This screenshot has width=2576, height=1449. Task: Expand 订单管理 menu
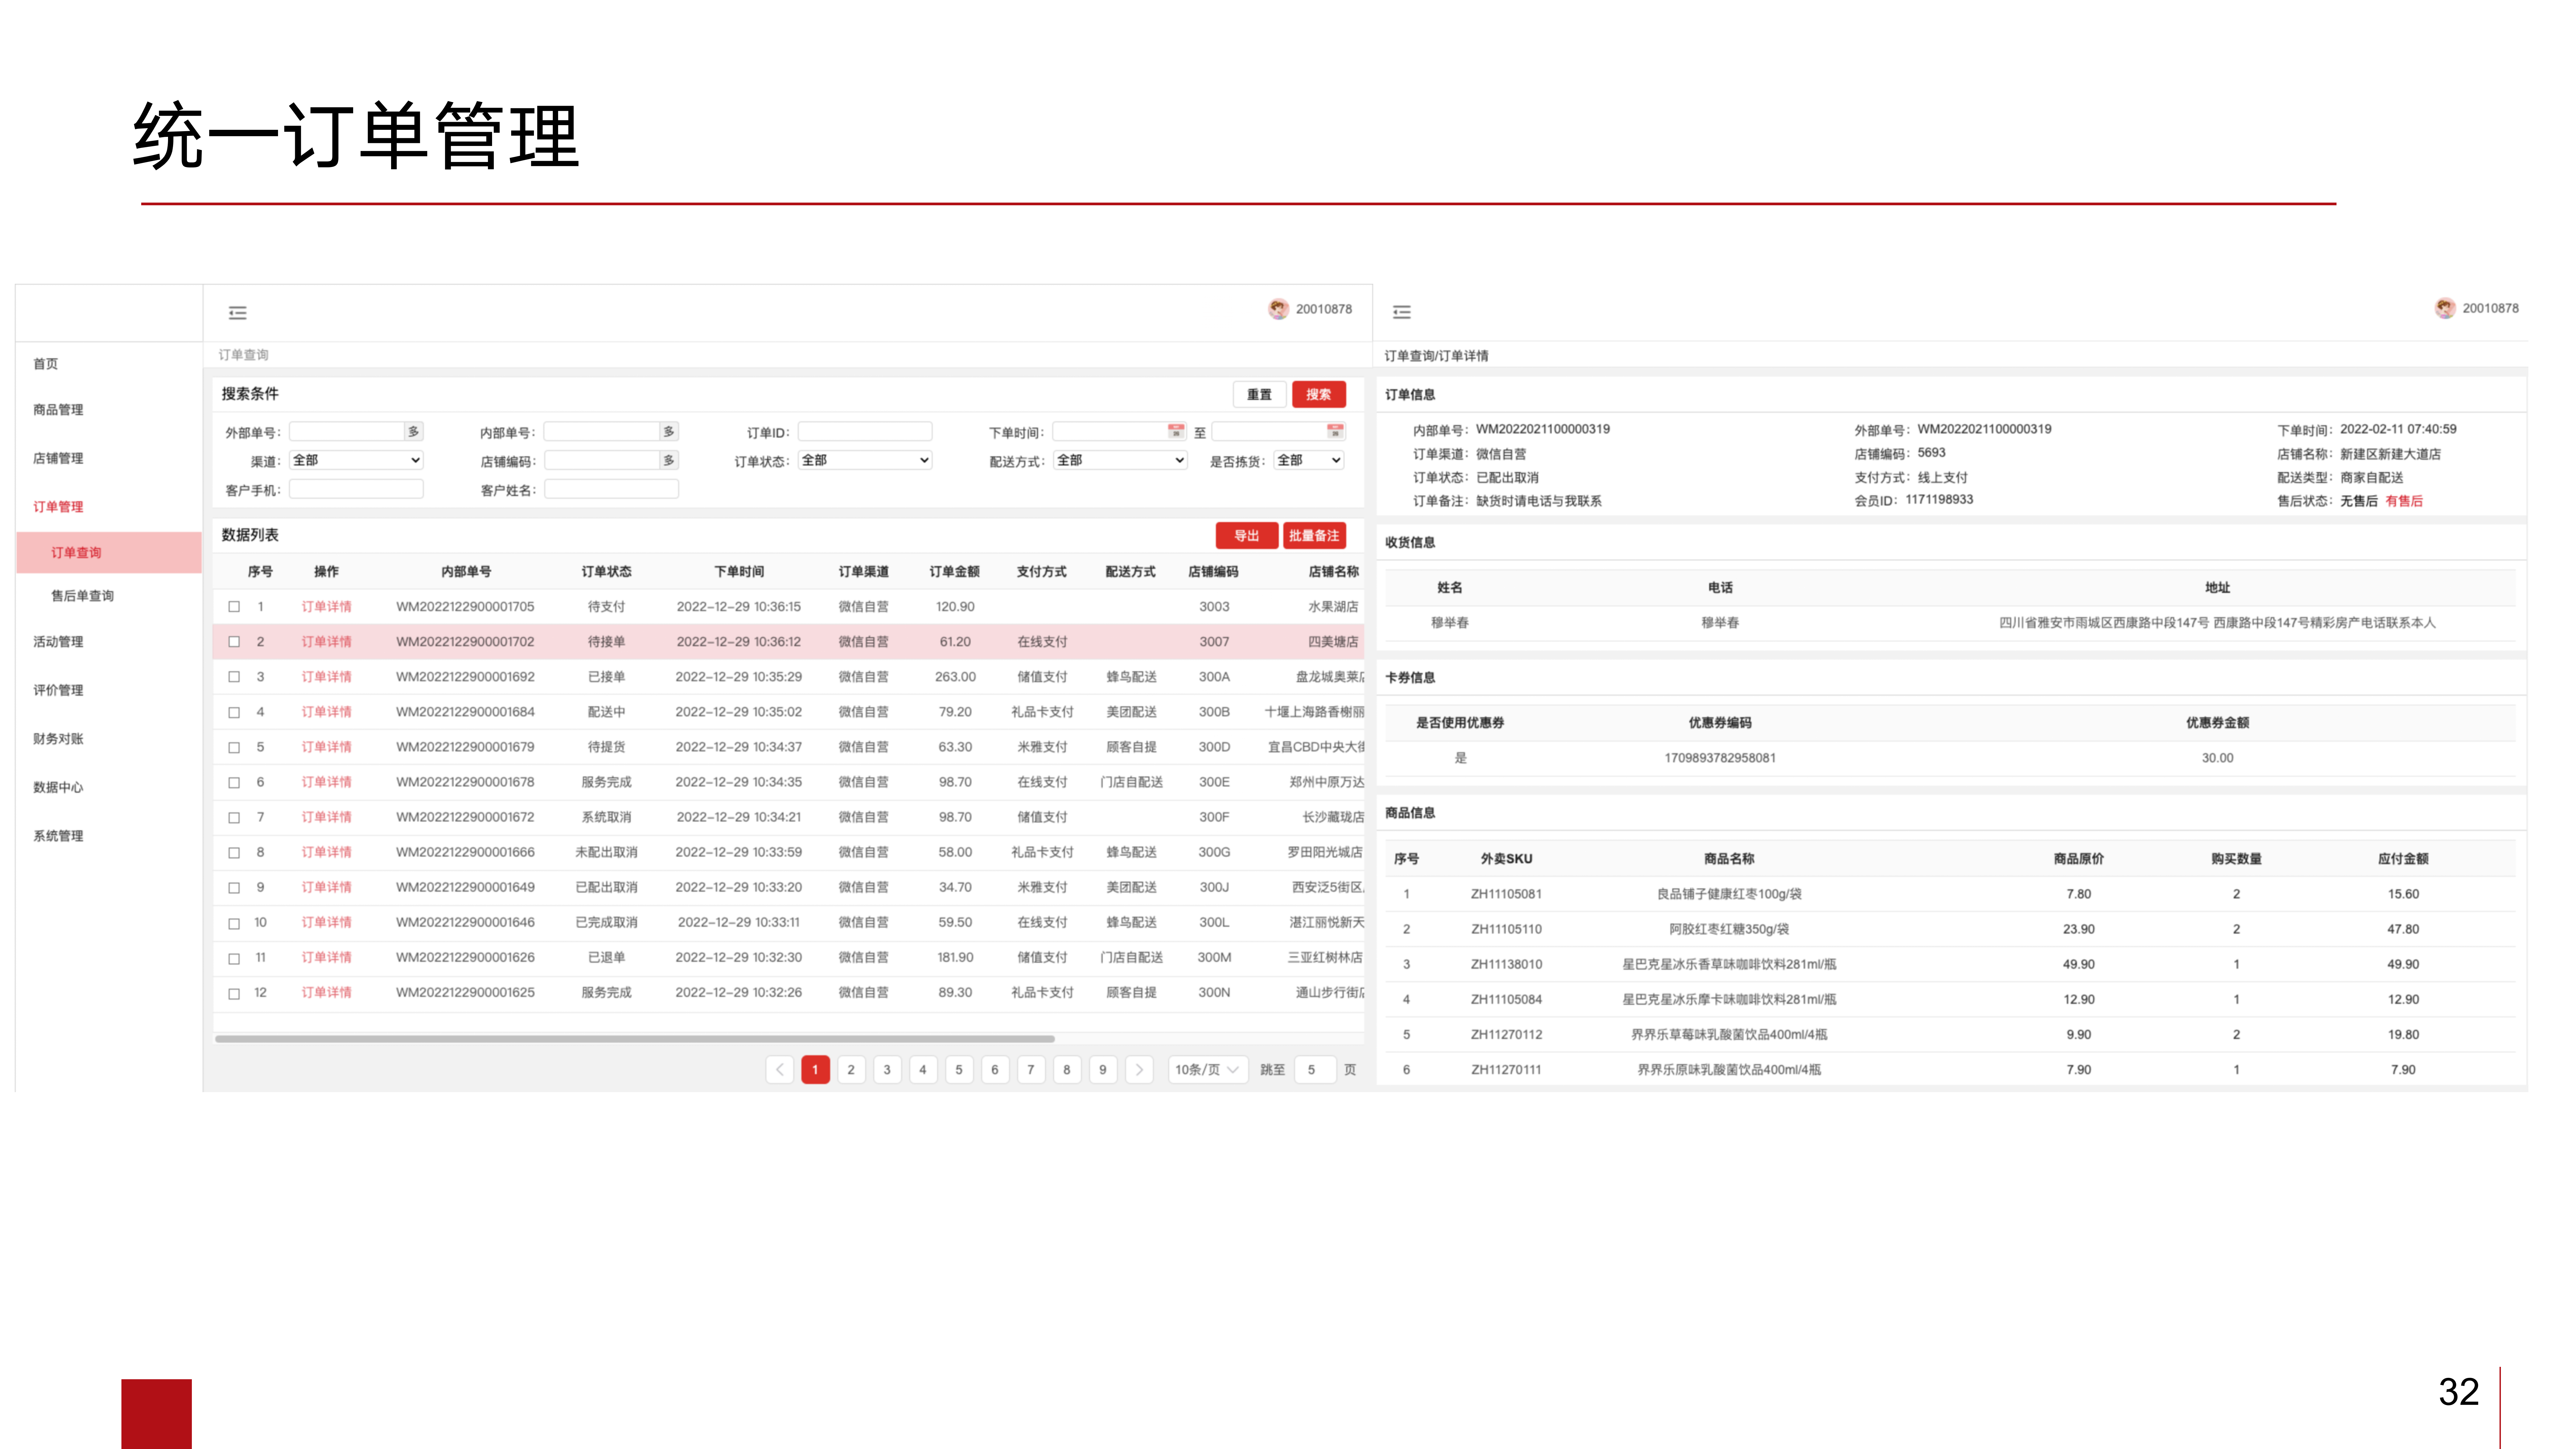(58, 507)
